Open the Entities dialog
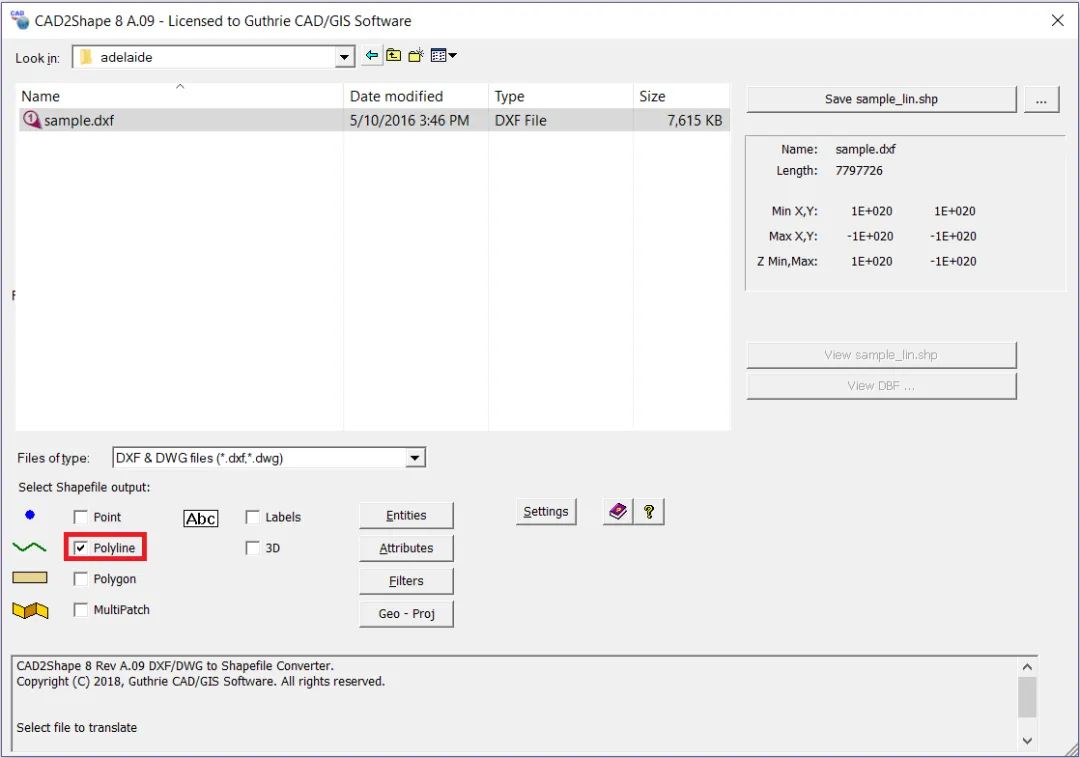This screenshot has height=758, width=1080. 406,515
